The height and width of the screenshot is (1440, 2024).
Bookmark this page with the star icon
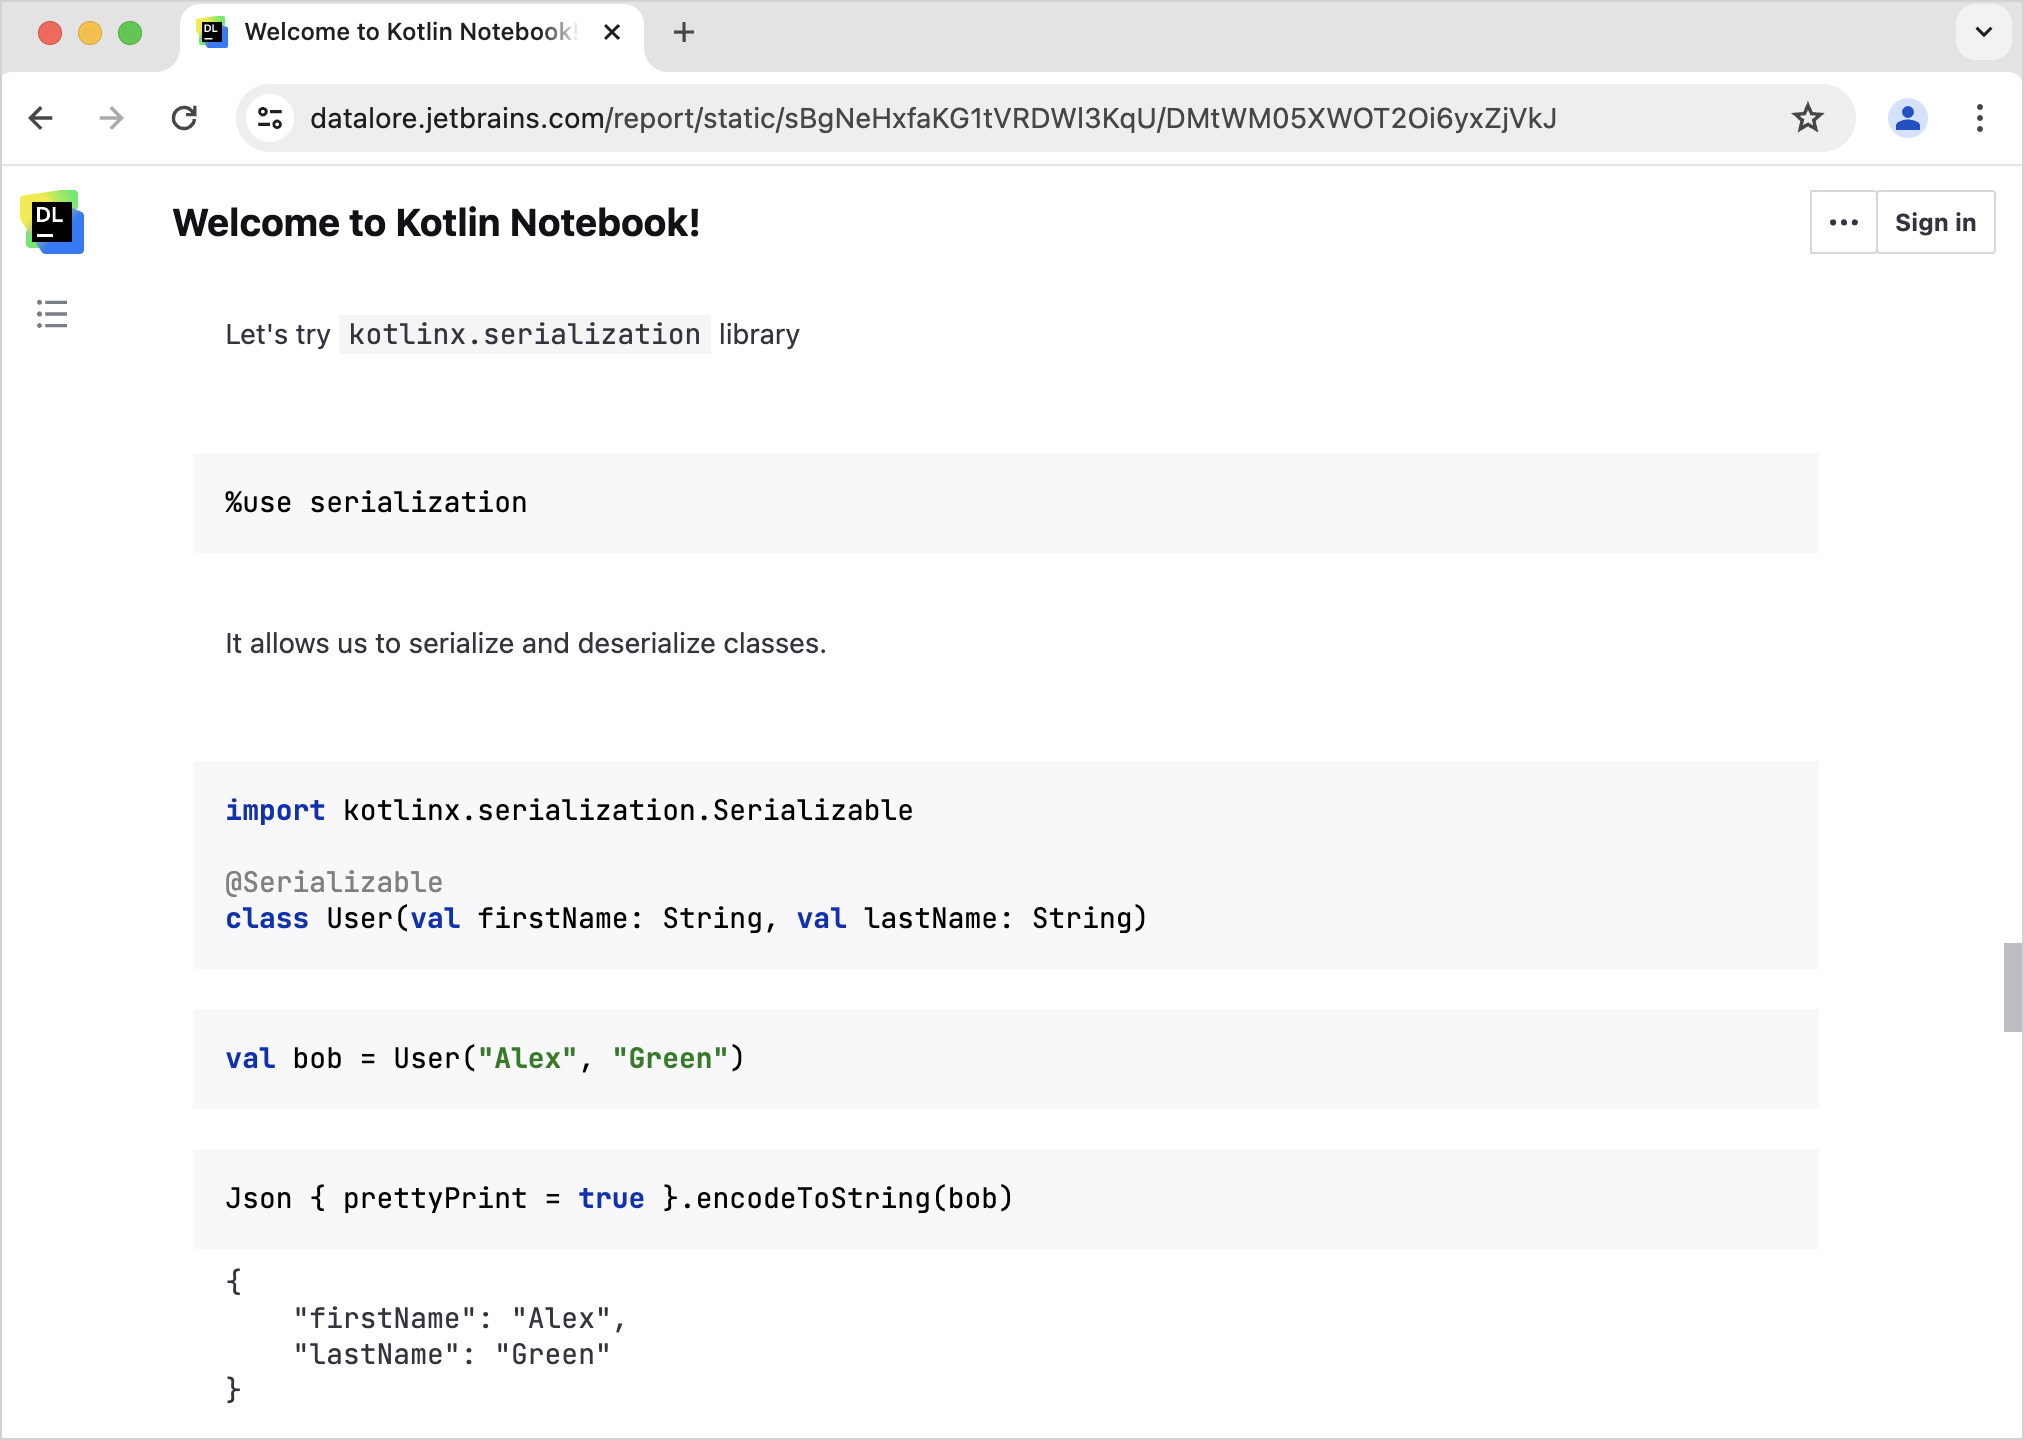[x=1807, y=118]
